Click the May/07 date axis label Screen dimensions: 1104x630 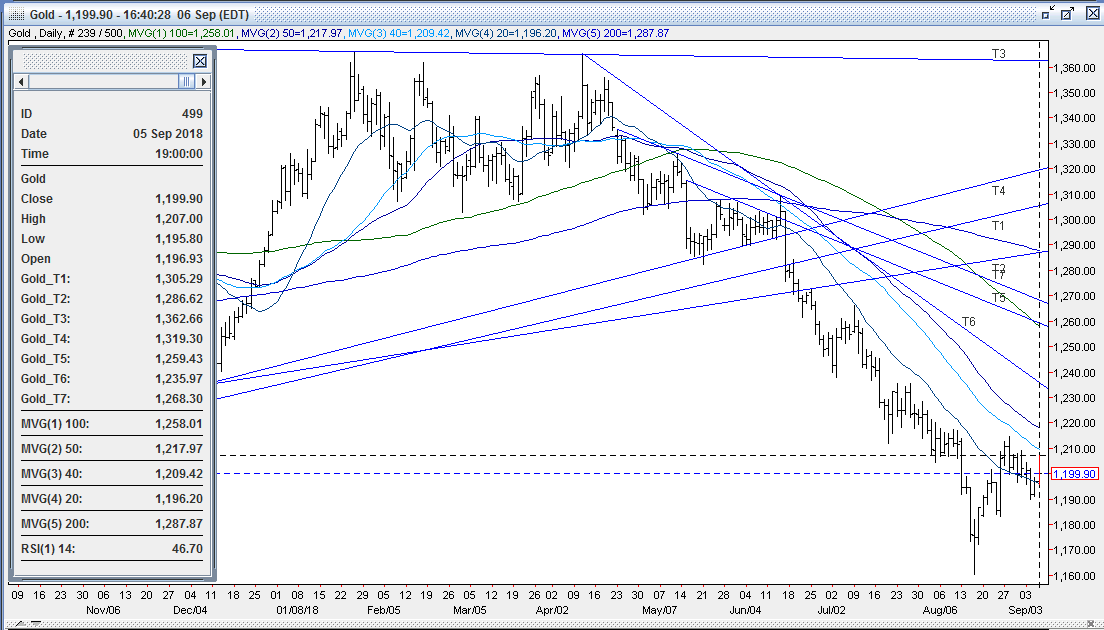(660, 610)
